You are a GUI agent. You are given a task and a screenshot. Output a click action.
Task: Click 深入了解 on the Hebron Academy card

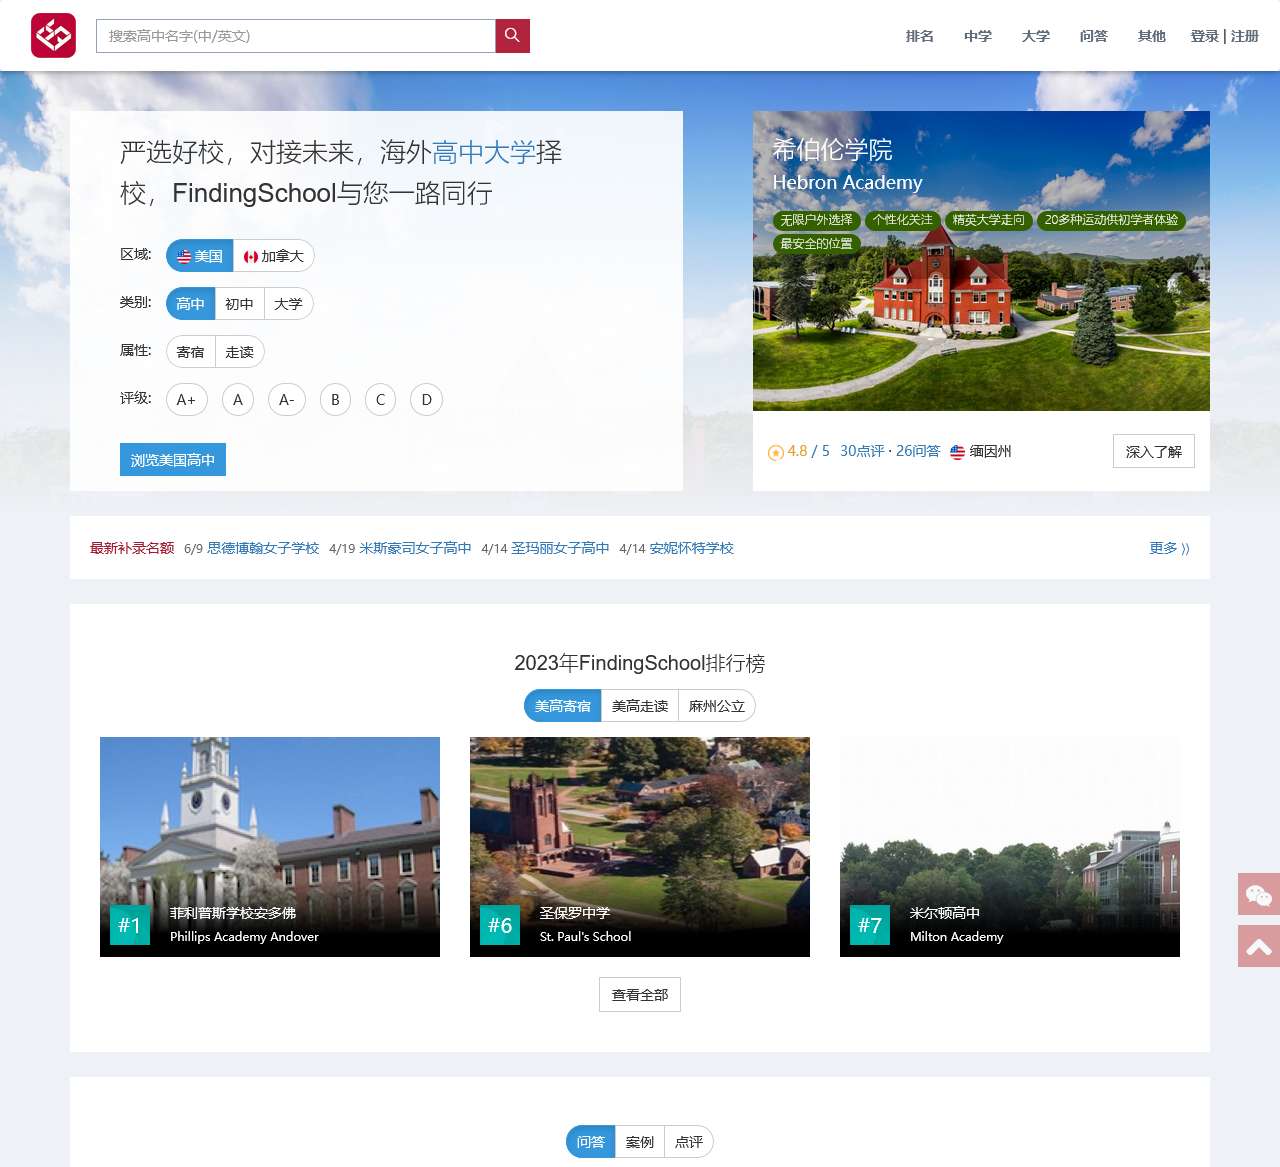coord(1153,451)
